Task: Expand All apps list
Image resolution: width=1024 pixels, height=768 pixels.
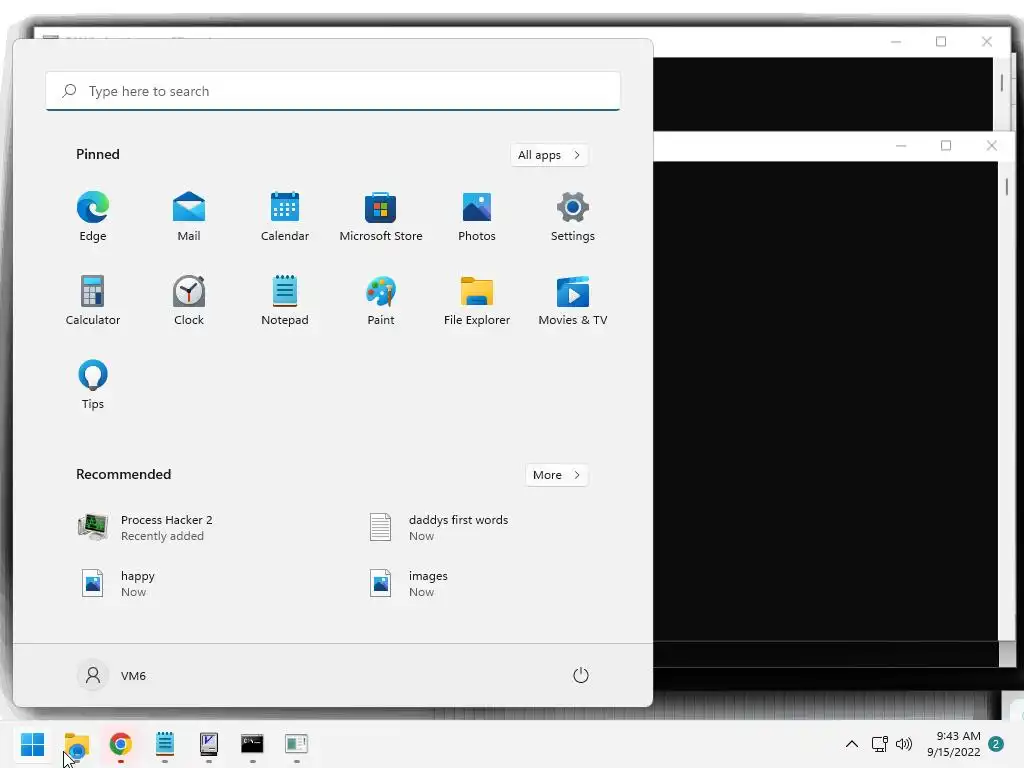Action: [x=549, y=155]
